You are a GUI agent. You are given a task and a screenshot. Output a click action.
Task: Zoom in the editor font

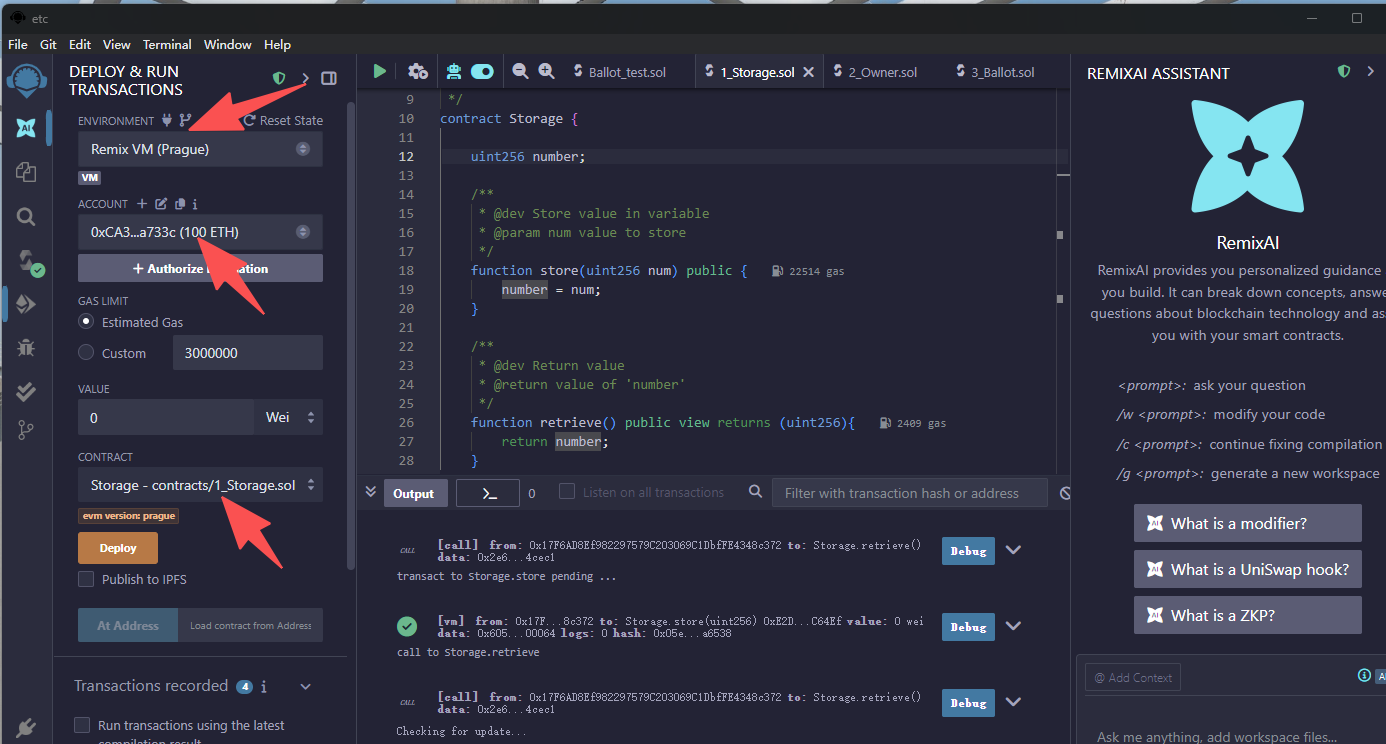pos(546,71)
